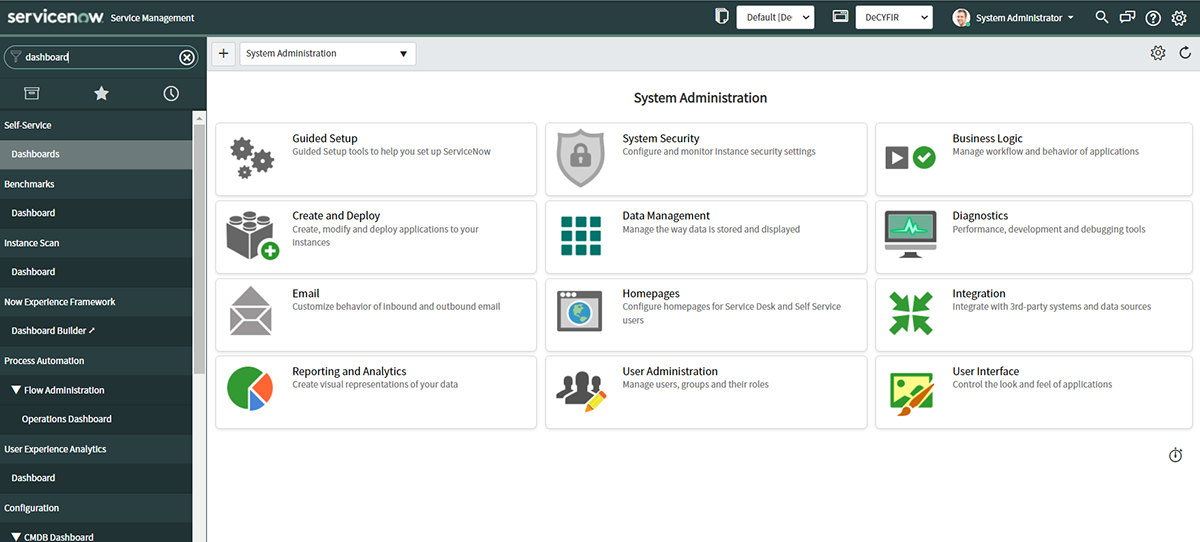Open the System Security shield lock icon
Viewport: 1200px width, 542px height.
point(580,158)
